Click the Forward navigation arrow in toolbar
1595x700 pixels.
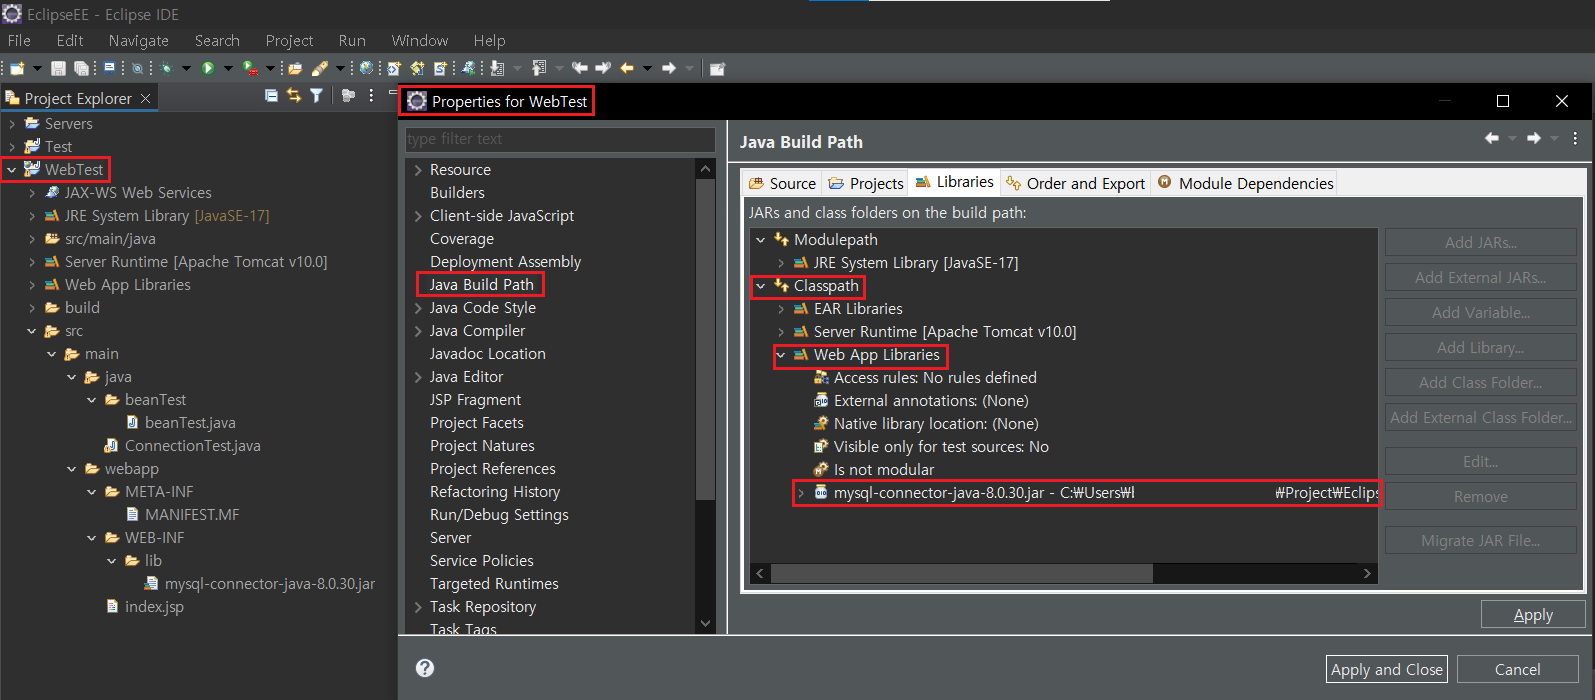click(x=669, y=68)
